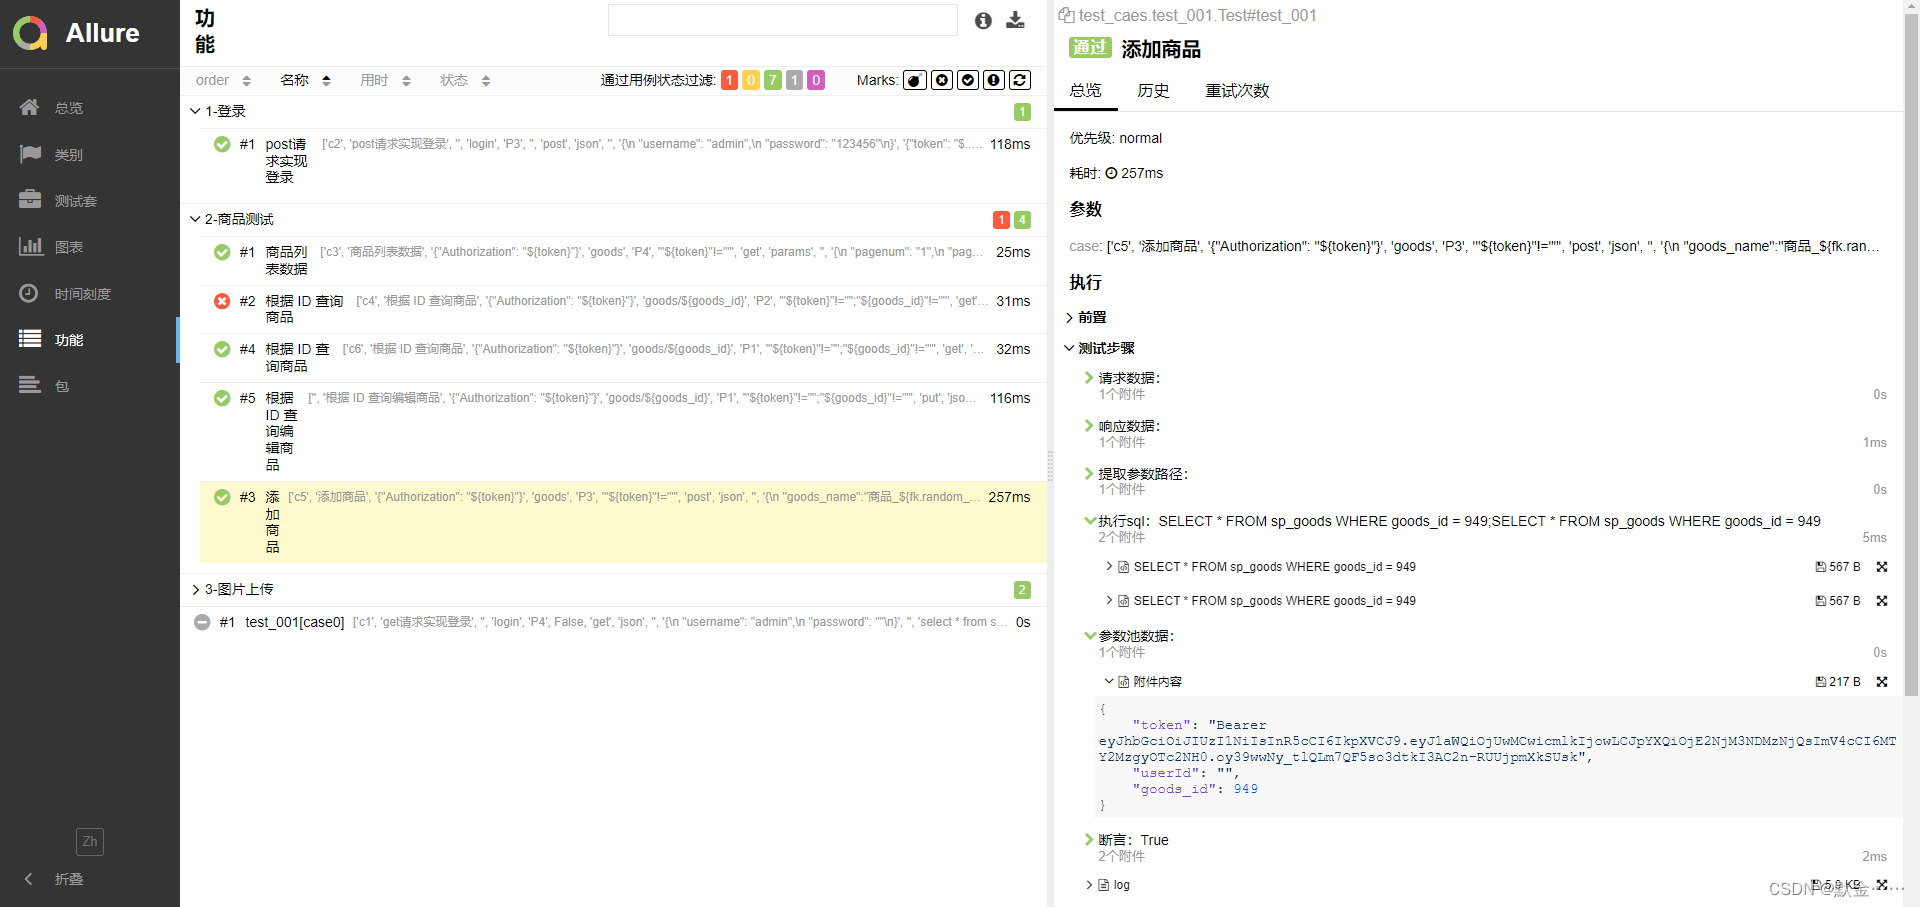The height and width of the screenshot is (907, 1920).
Task: Toggle the yellow broken status filter
Action: (751, 80)
